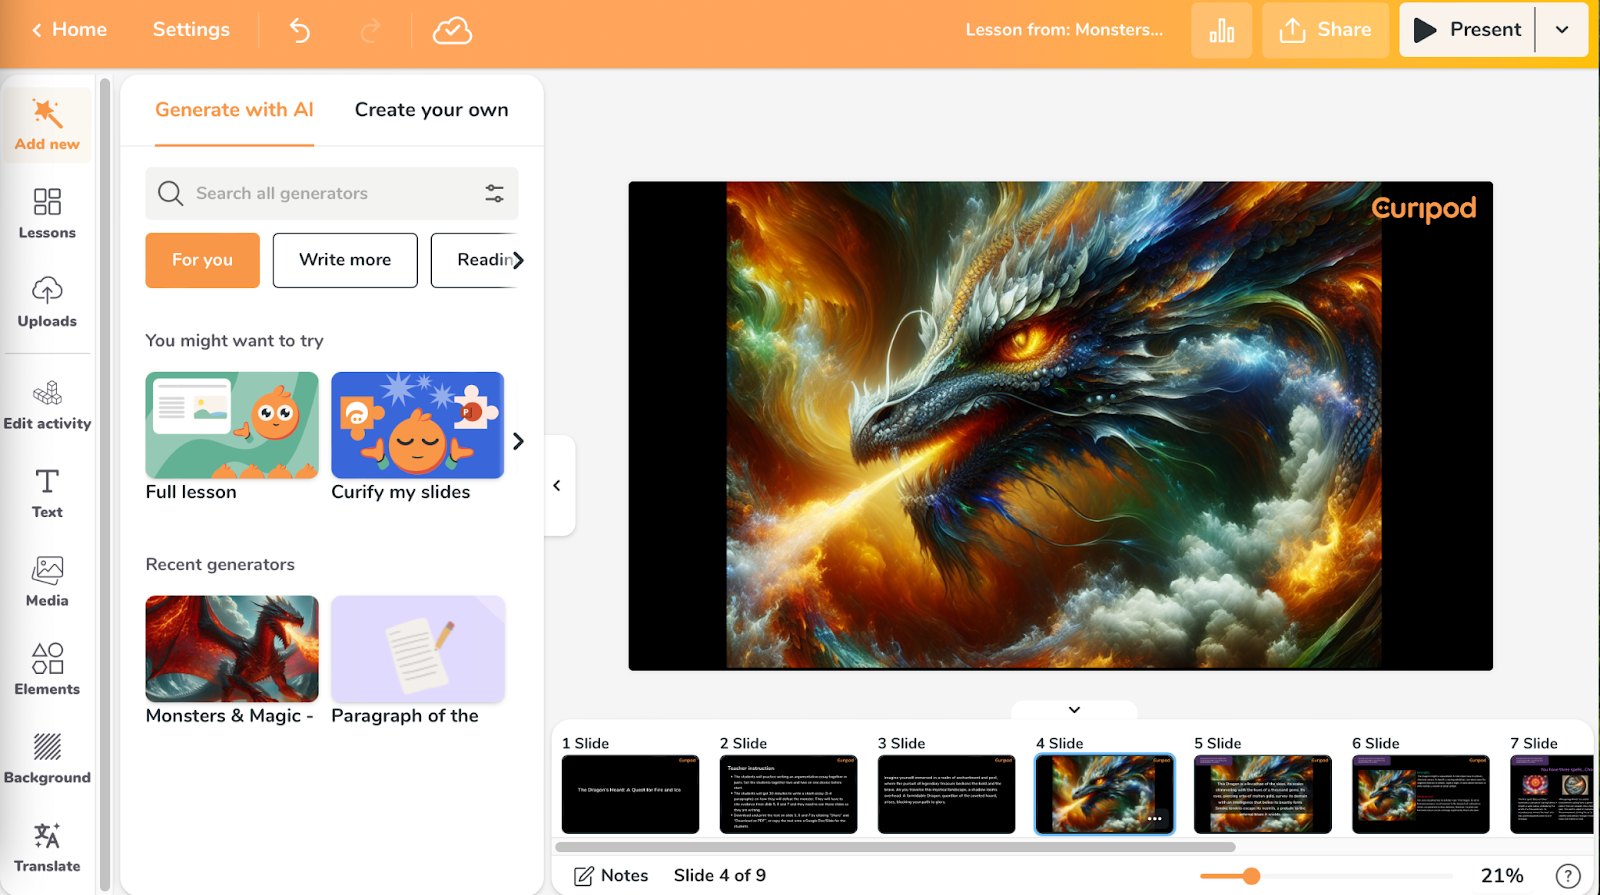This screenshot has height=895, width=1600.
Task: Click the Search all generators field
Action: click(x=332, y=193)
